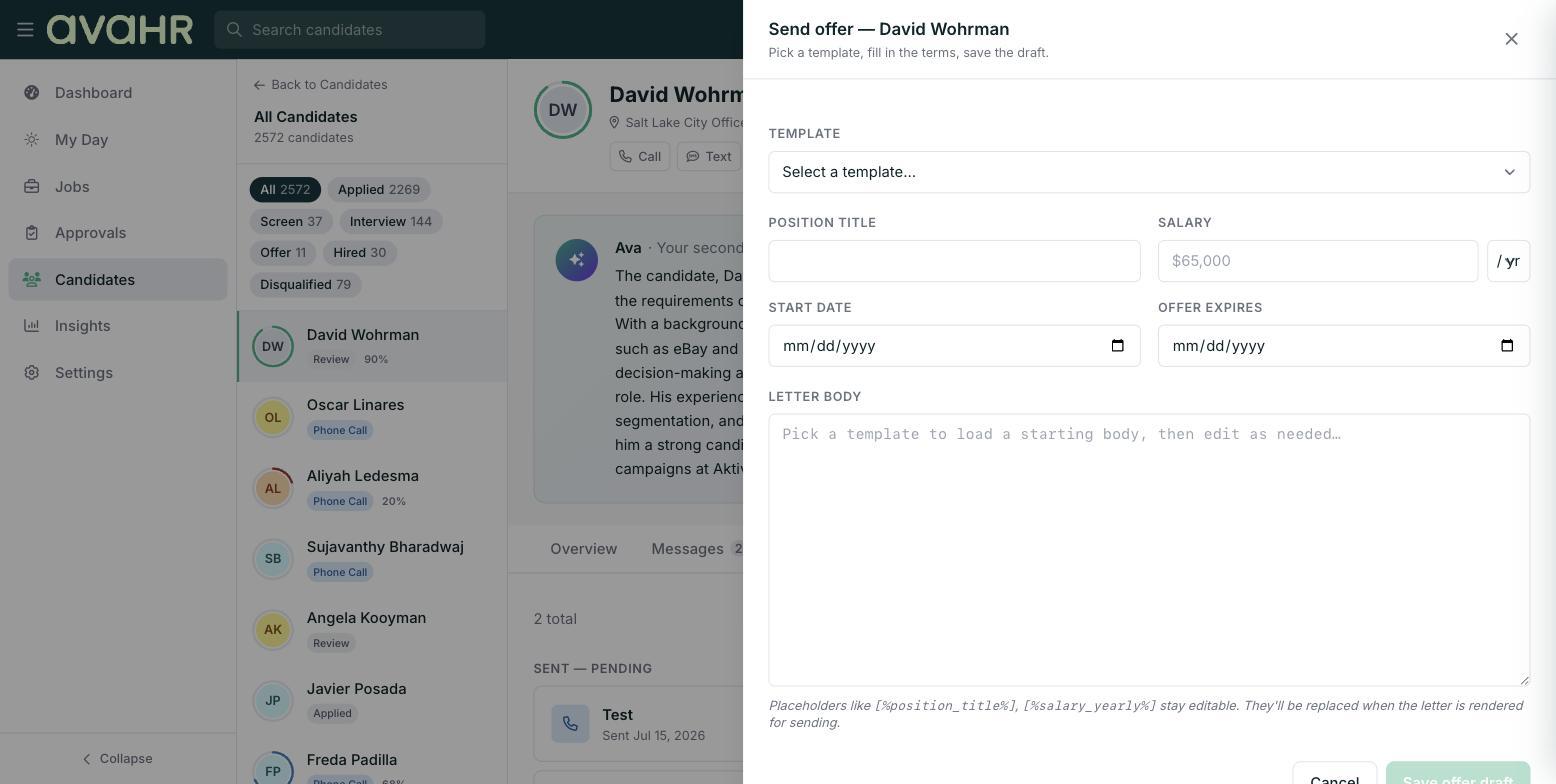
Task: Collapse the sidebar
Action: [x=118, y=759]
